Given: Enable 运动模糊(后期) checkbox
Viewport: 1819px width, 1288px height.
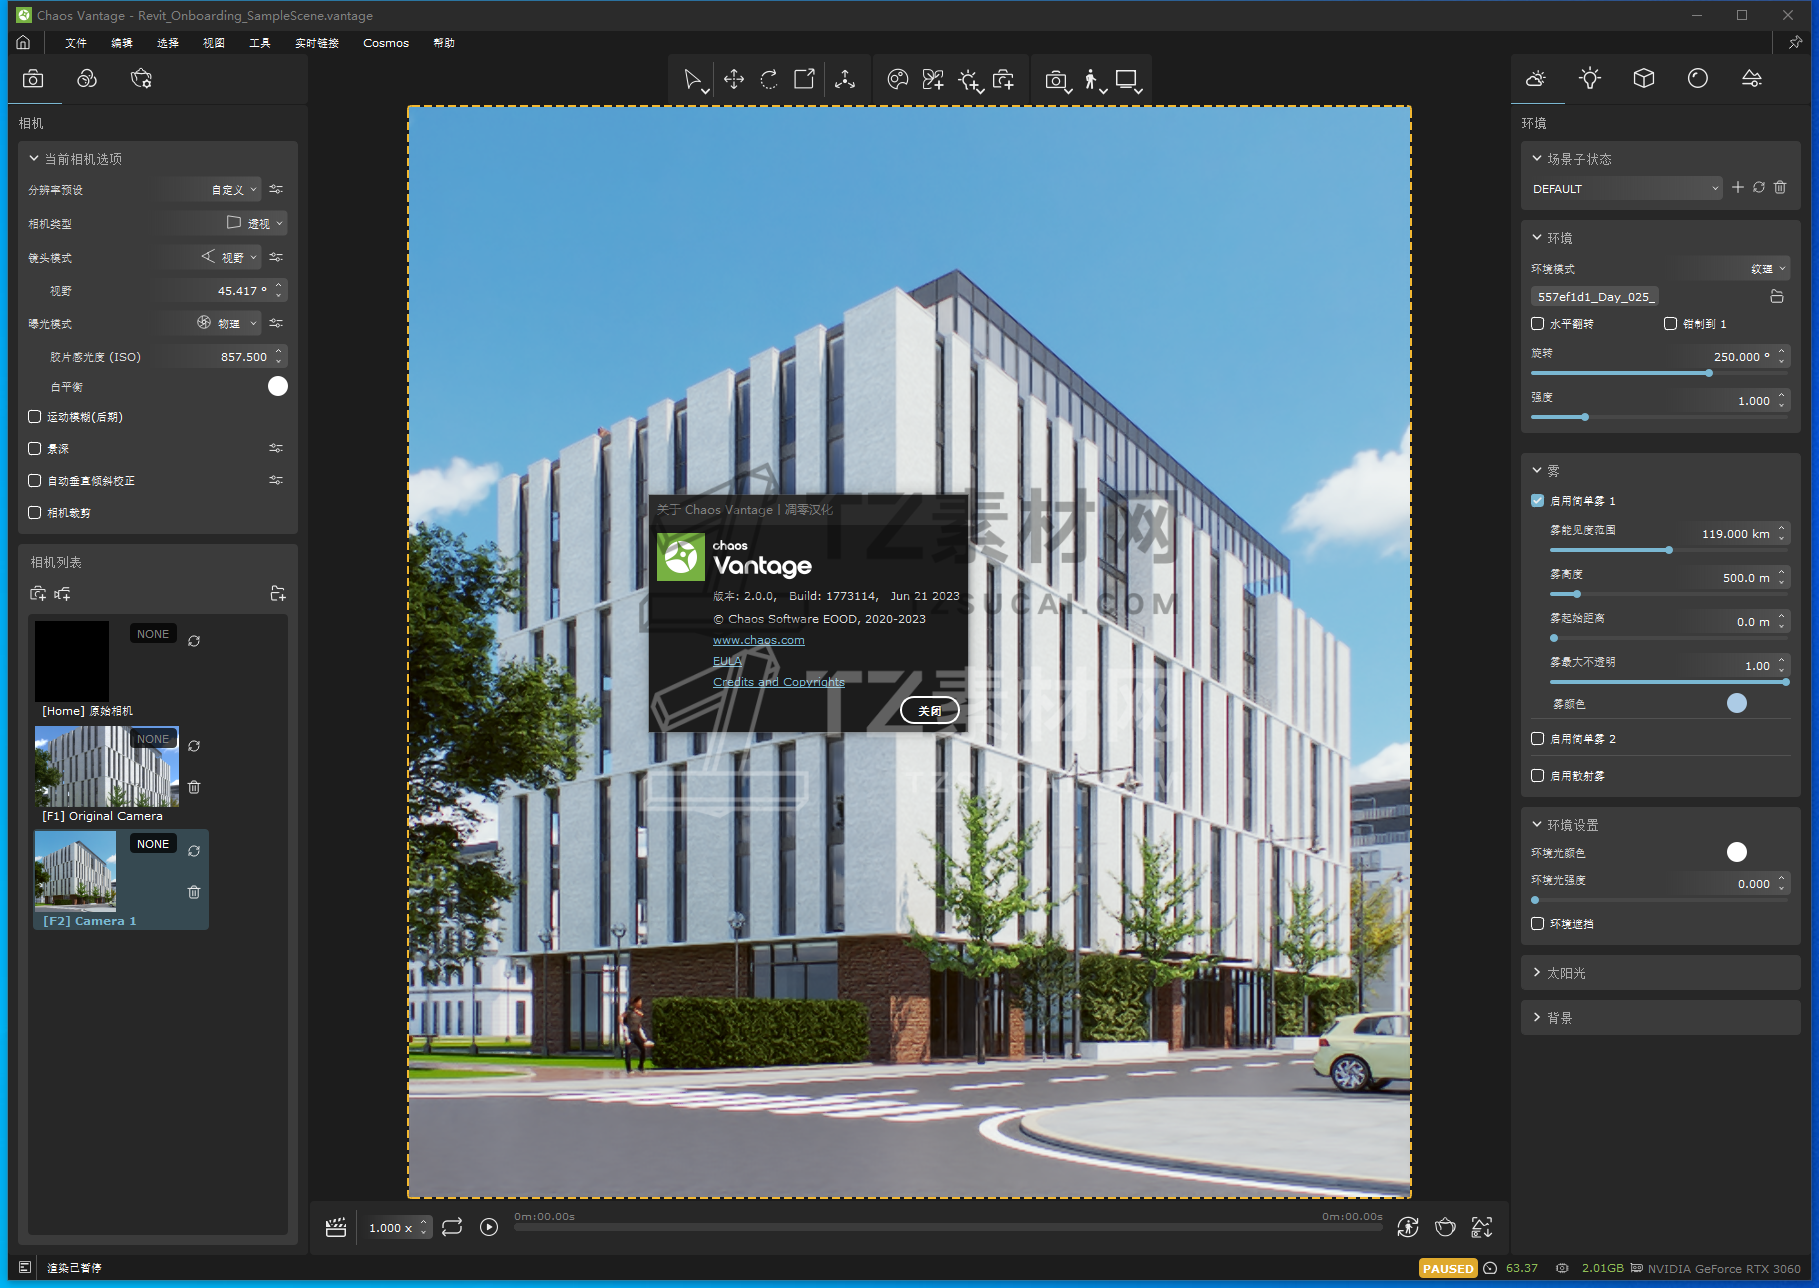Looking at the screenshot, I should tap(35, 417).
